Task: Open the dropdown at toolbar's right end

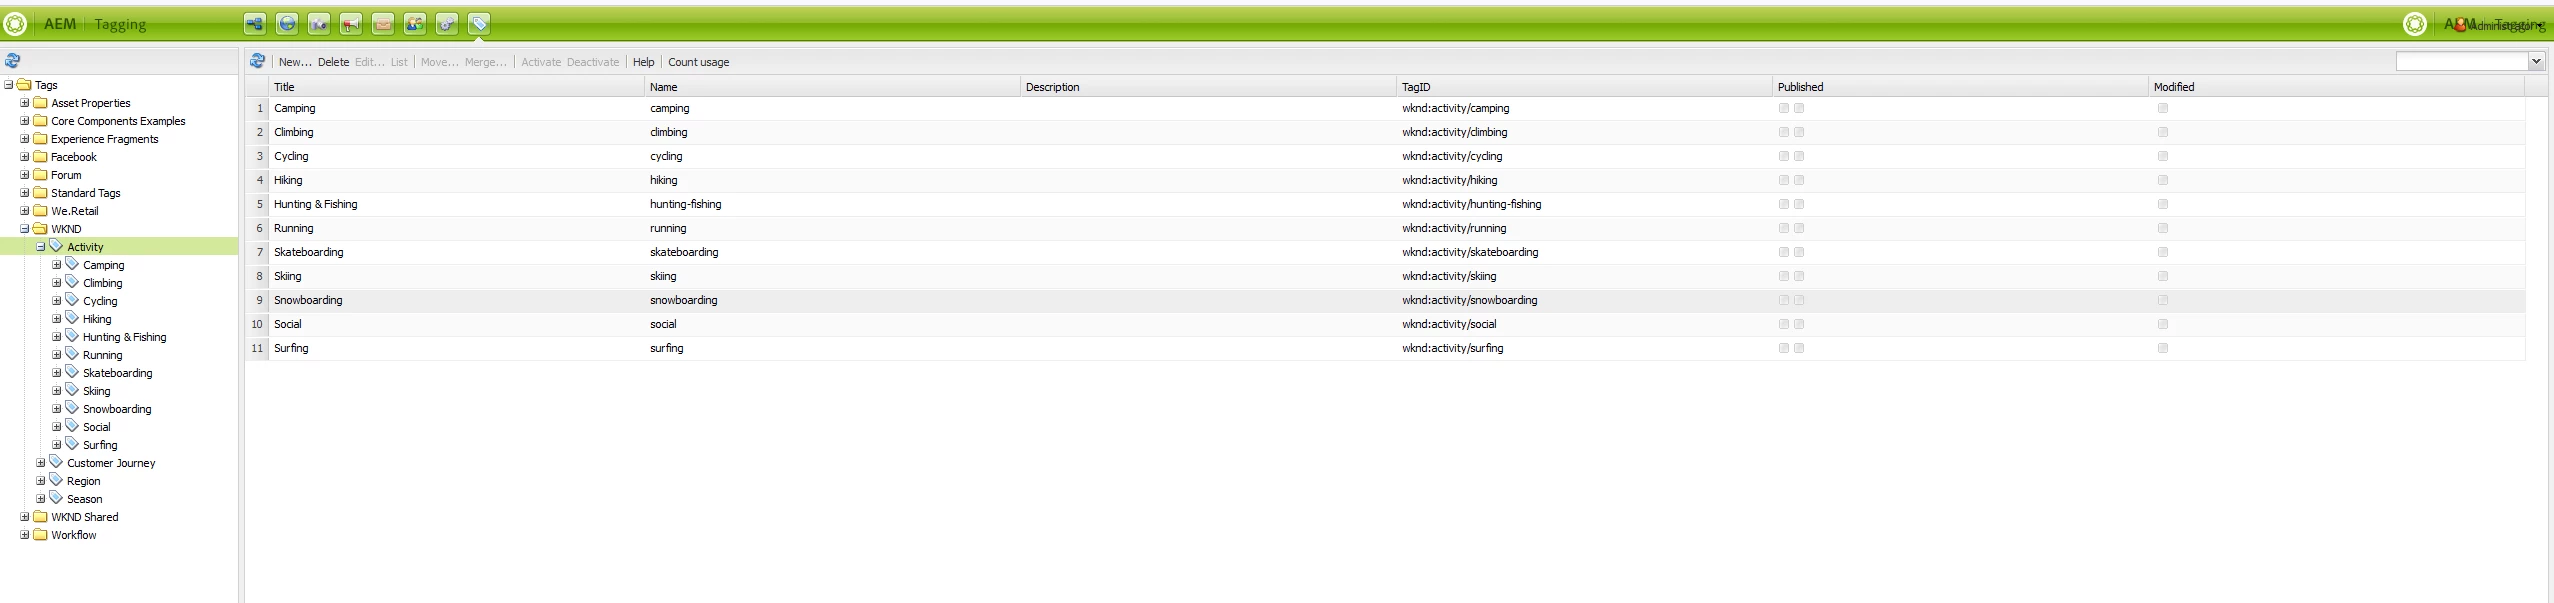Action: [2535, 61]
